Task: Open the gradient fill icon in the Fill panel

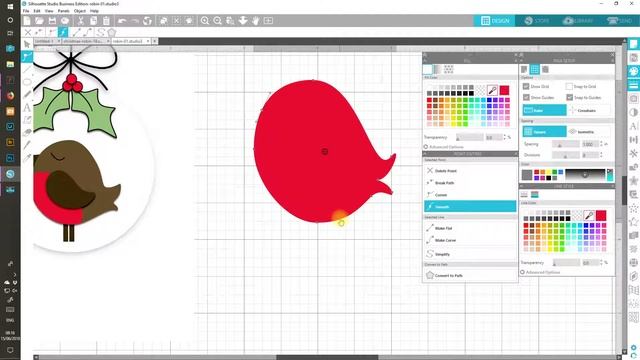Action: pos(438,69)
